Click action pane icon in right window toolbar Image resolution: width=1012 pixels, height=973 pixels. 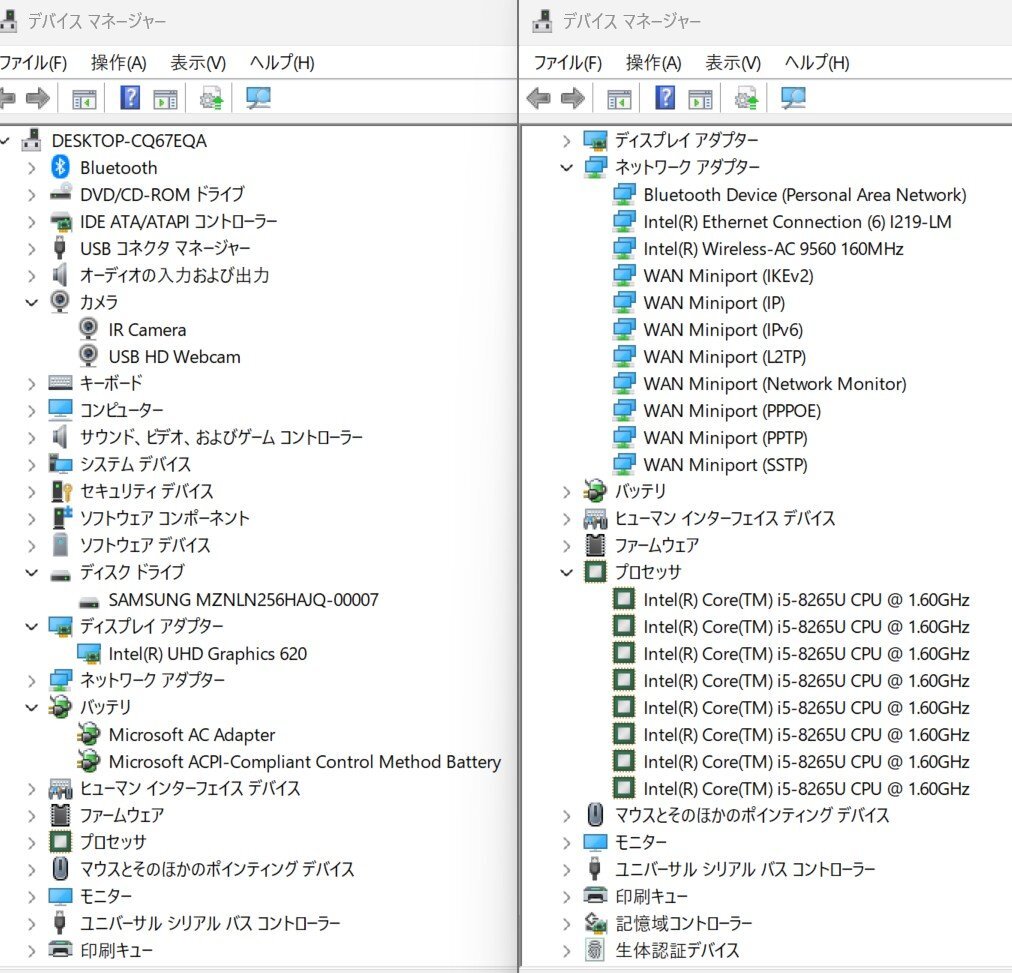pyautogui.click(x=700, y=99)
